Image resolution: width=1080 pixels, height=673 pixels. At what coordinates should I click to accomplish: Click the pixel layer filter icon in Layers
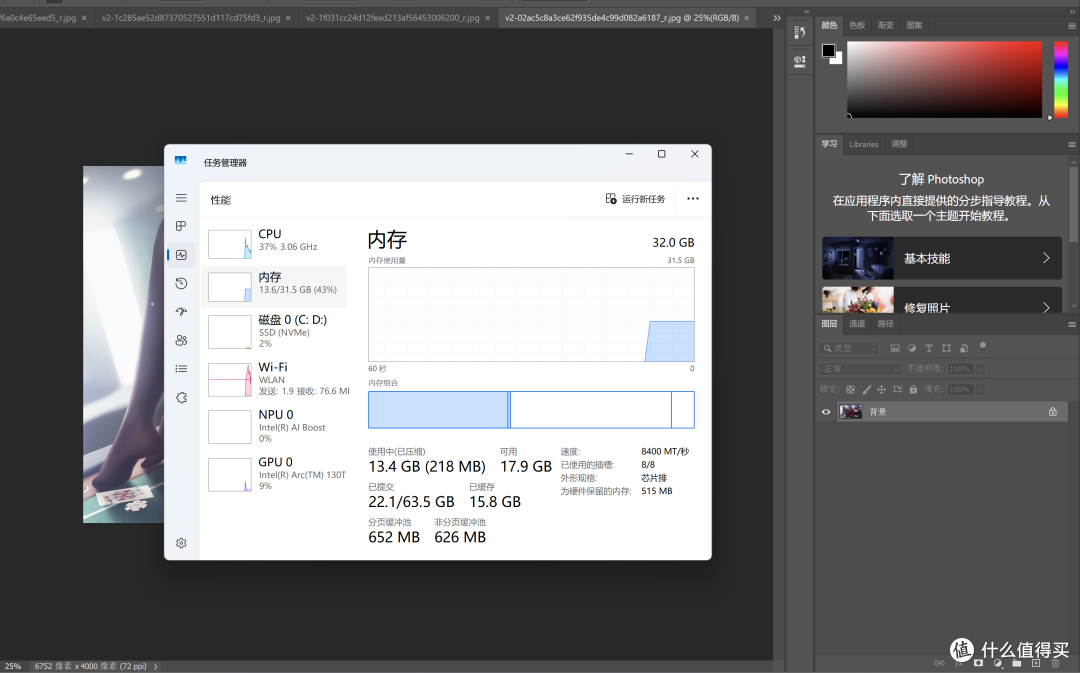895,348
